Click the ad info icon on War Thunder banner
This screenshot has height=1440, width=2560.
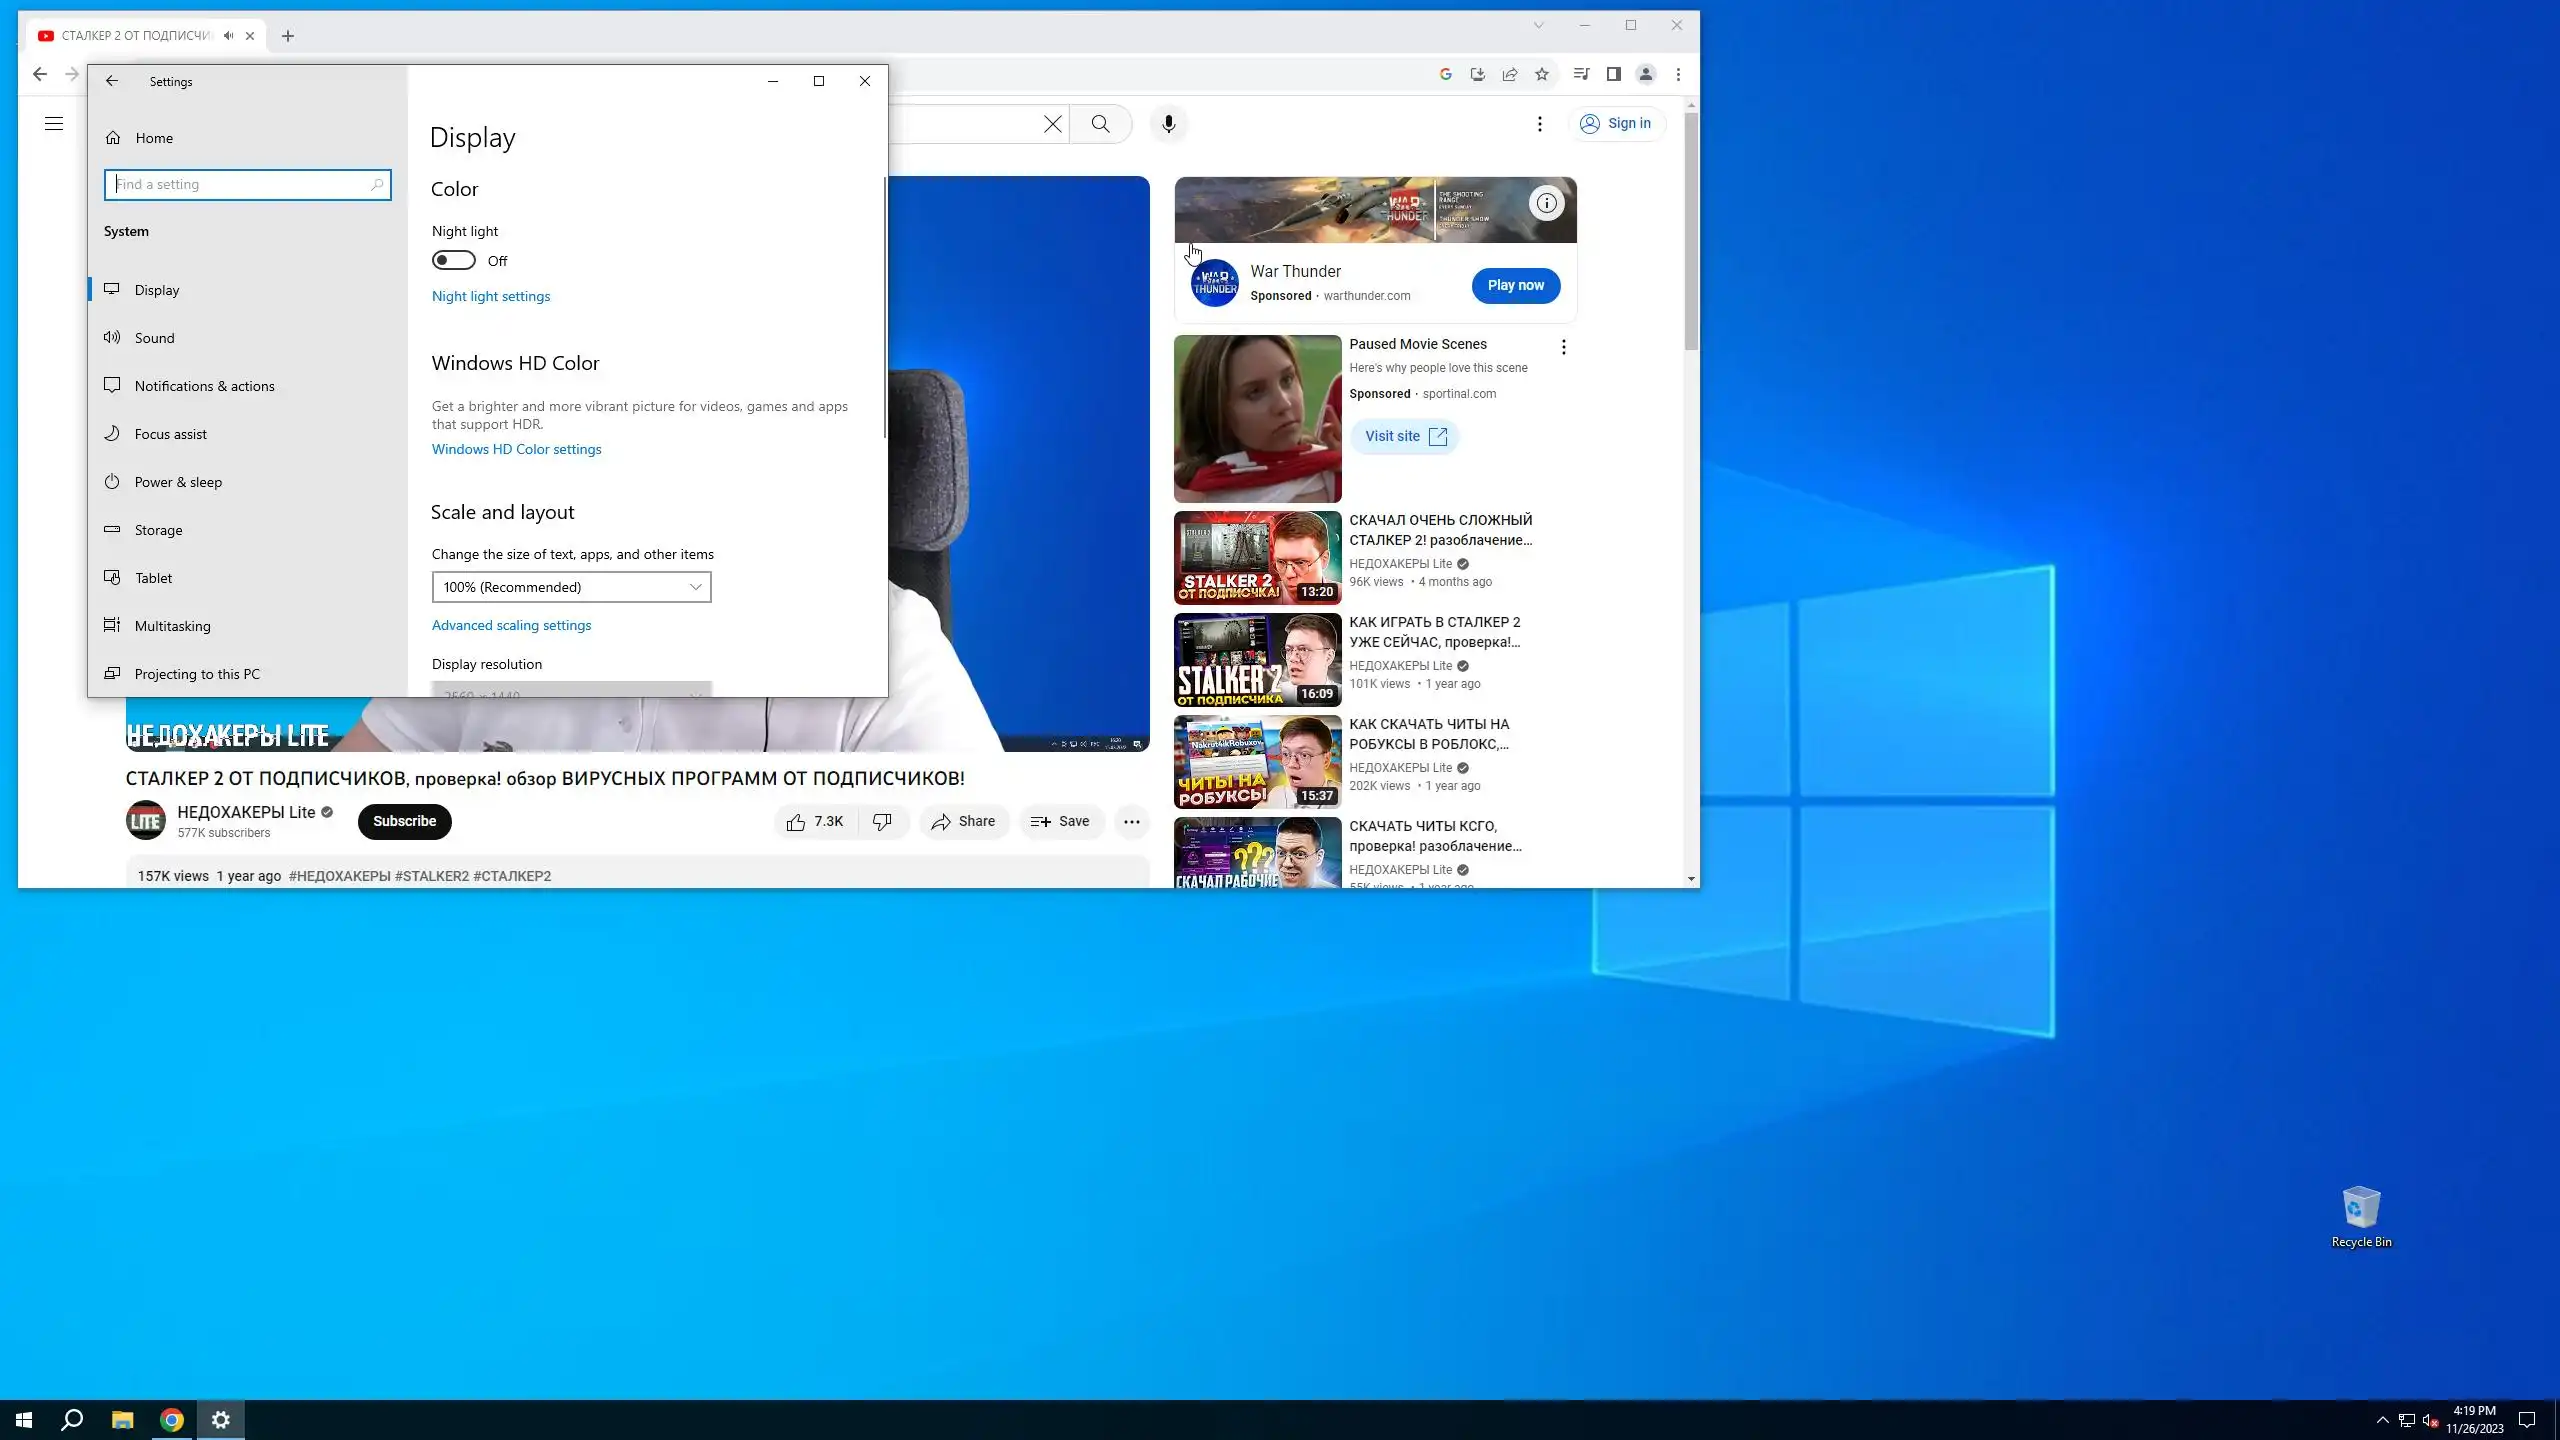pyautogui.click(x=1546, y=203)
